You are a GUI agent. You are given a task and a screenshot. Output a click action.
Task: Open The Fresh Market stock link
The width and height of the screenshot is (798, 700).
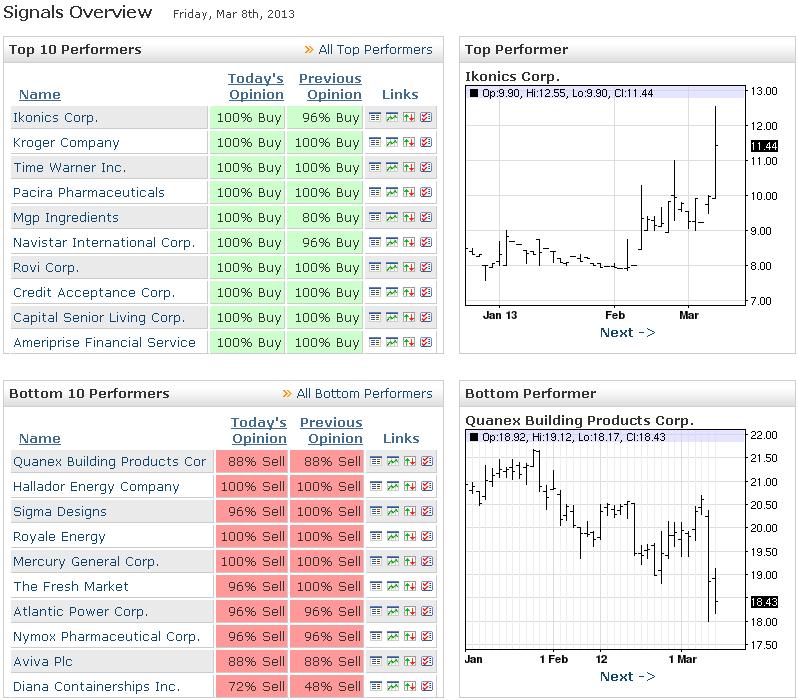click(x=71, y=586)
